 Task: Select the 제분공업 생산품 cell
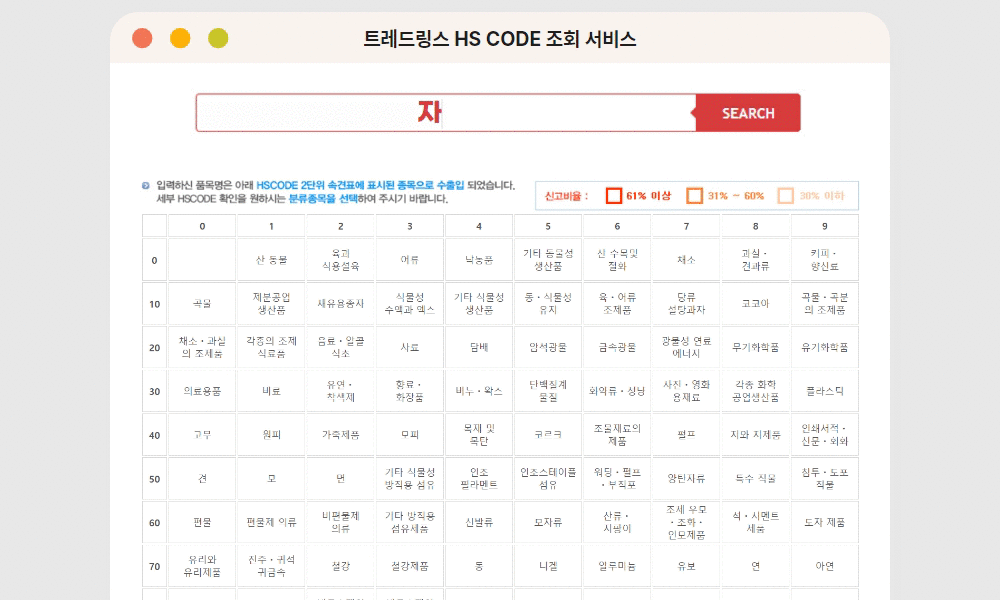click(x=271, y=304)
